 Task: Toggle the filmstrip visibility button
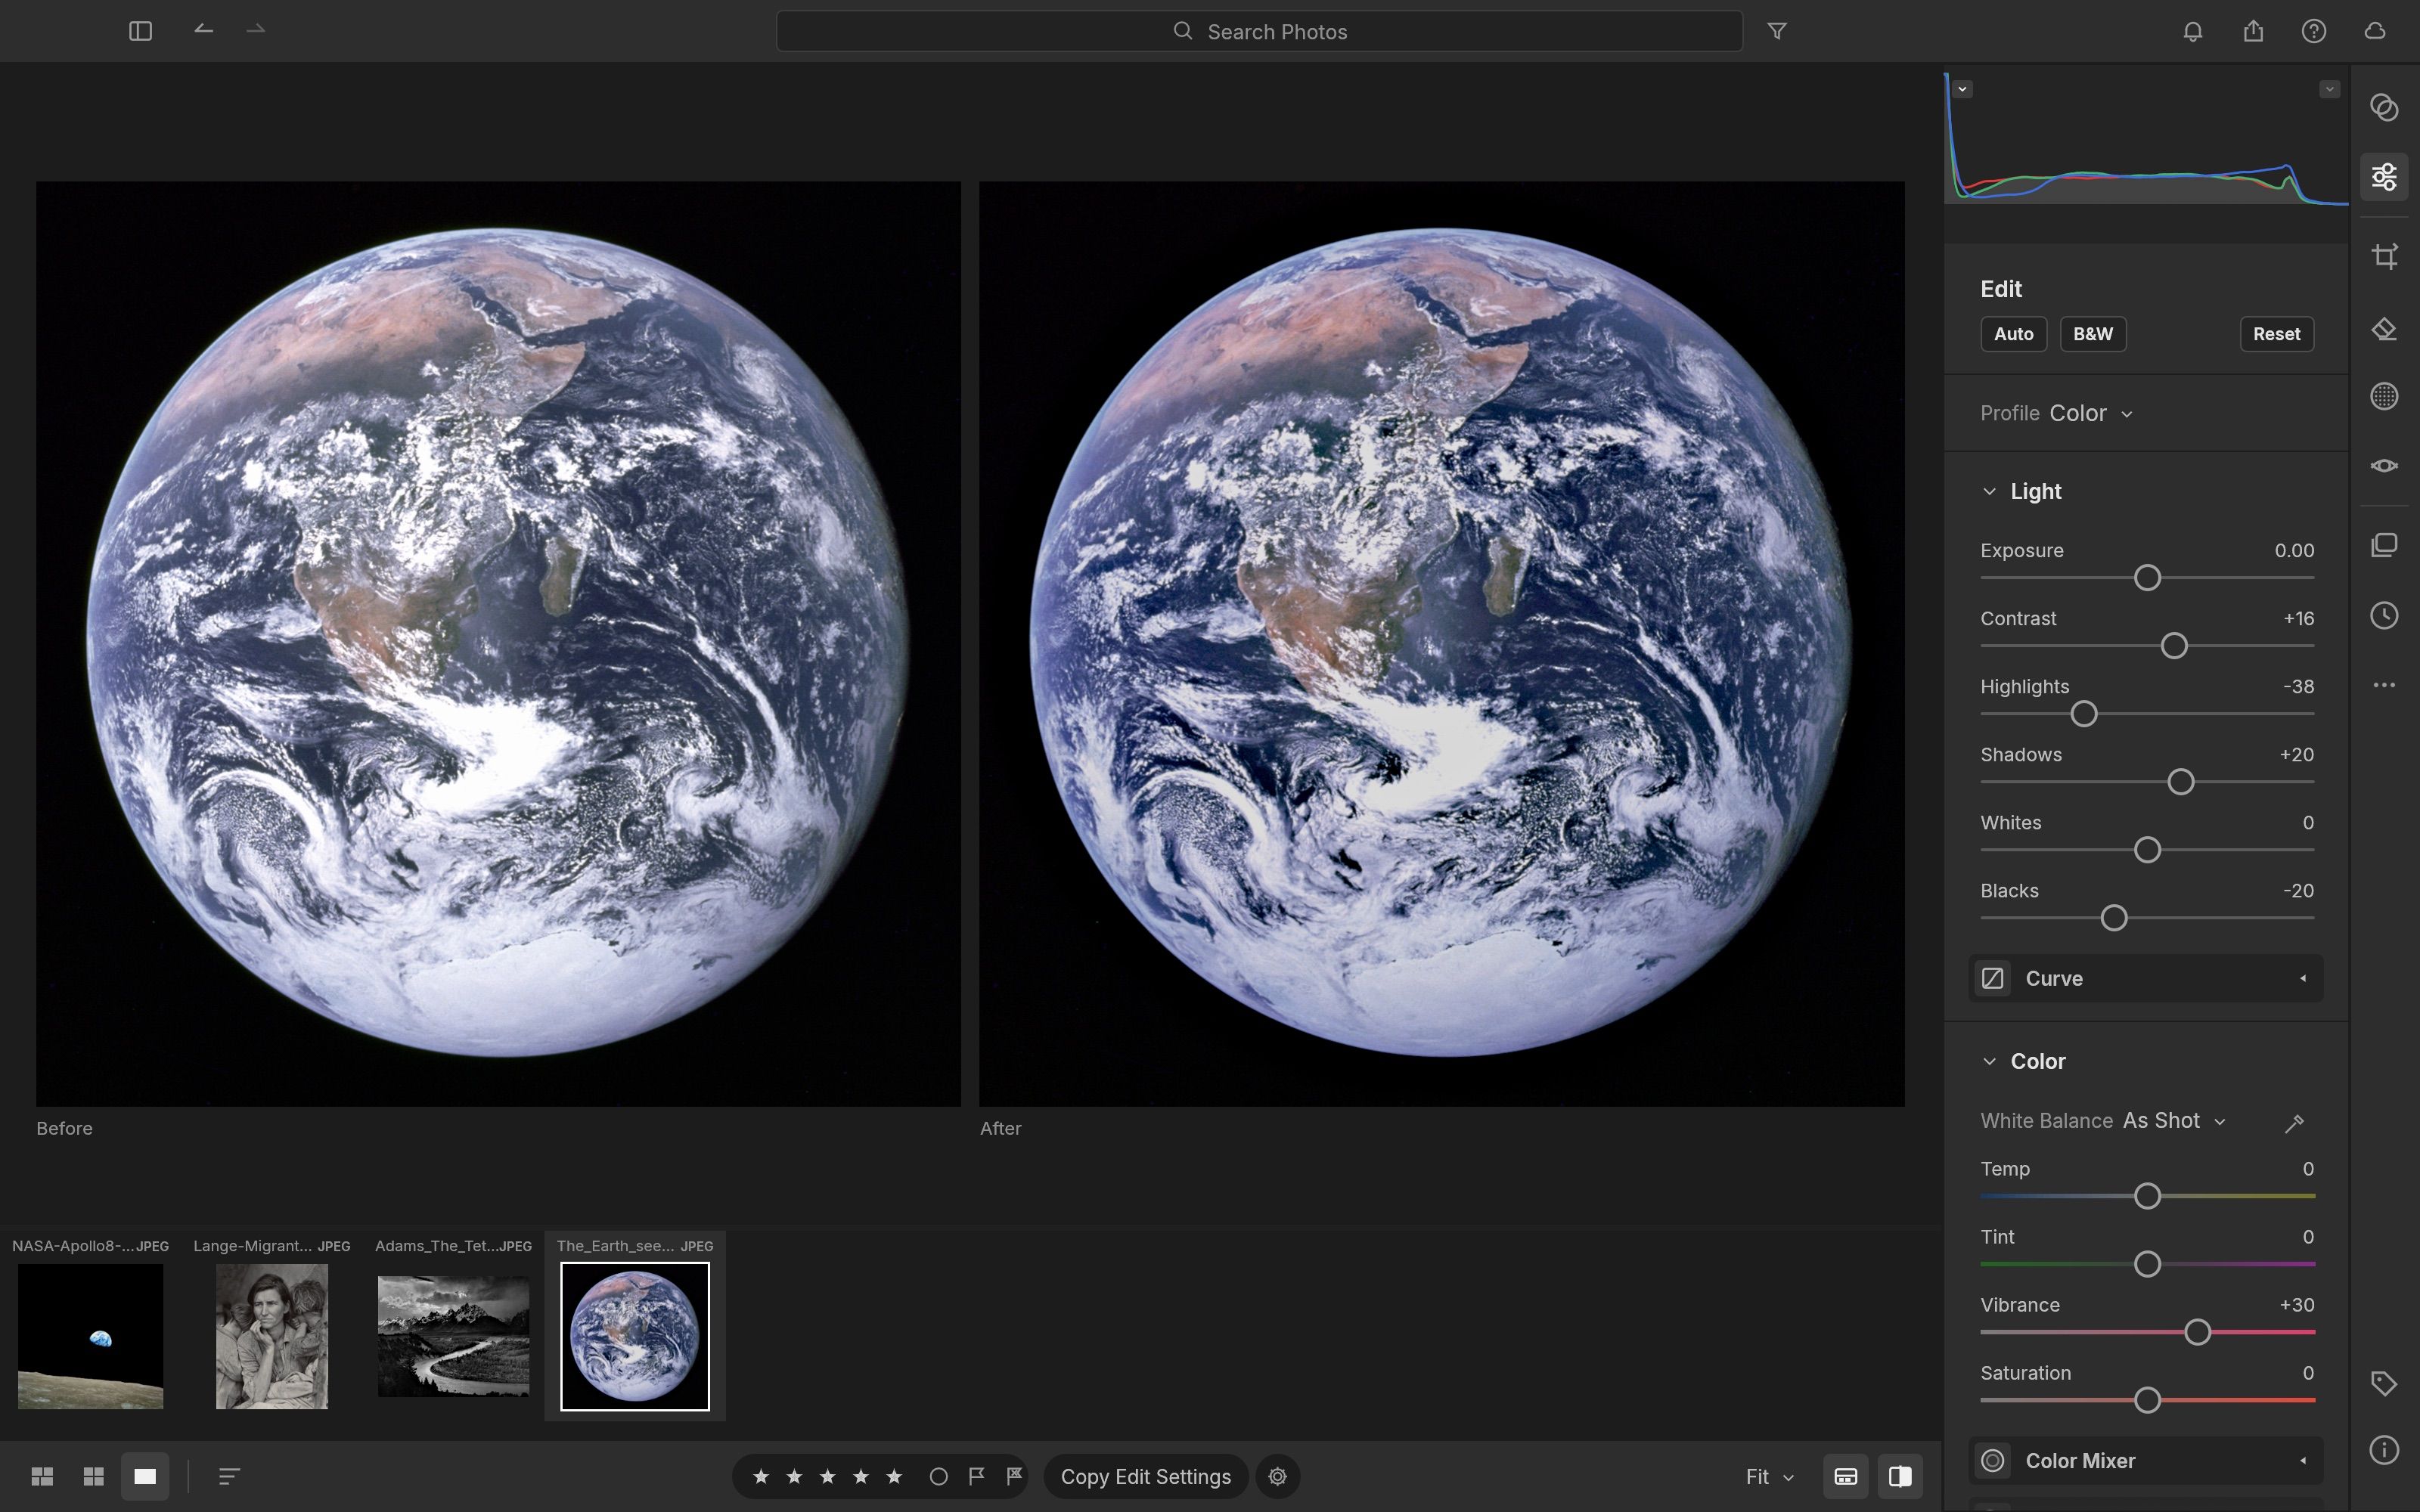[1845, 1477]
